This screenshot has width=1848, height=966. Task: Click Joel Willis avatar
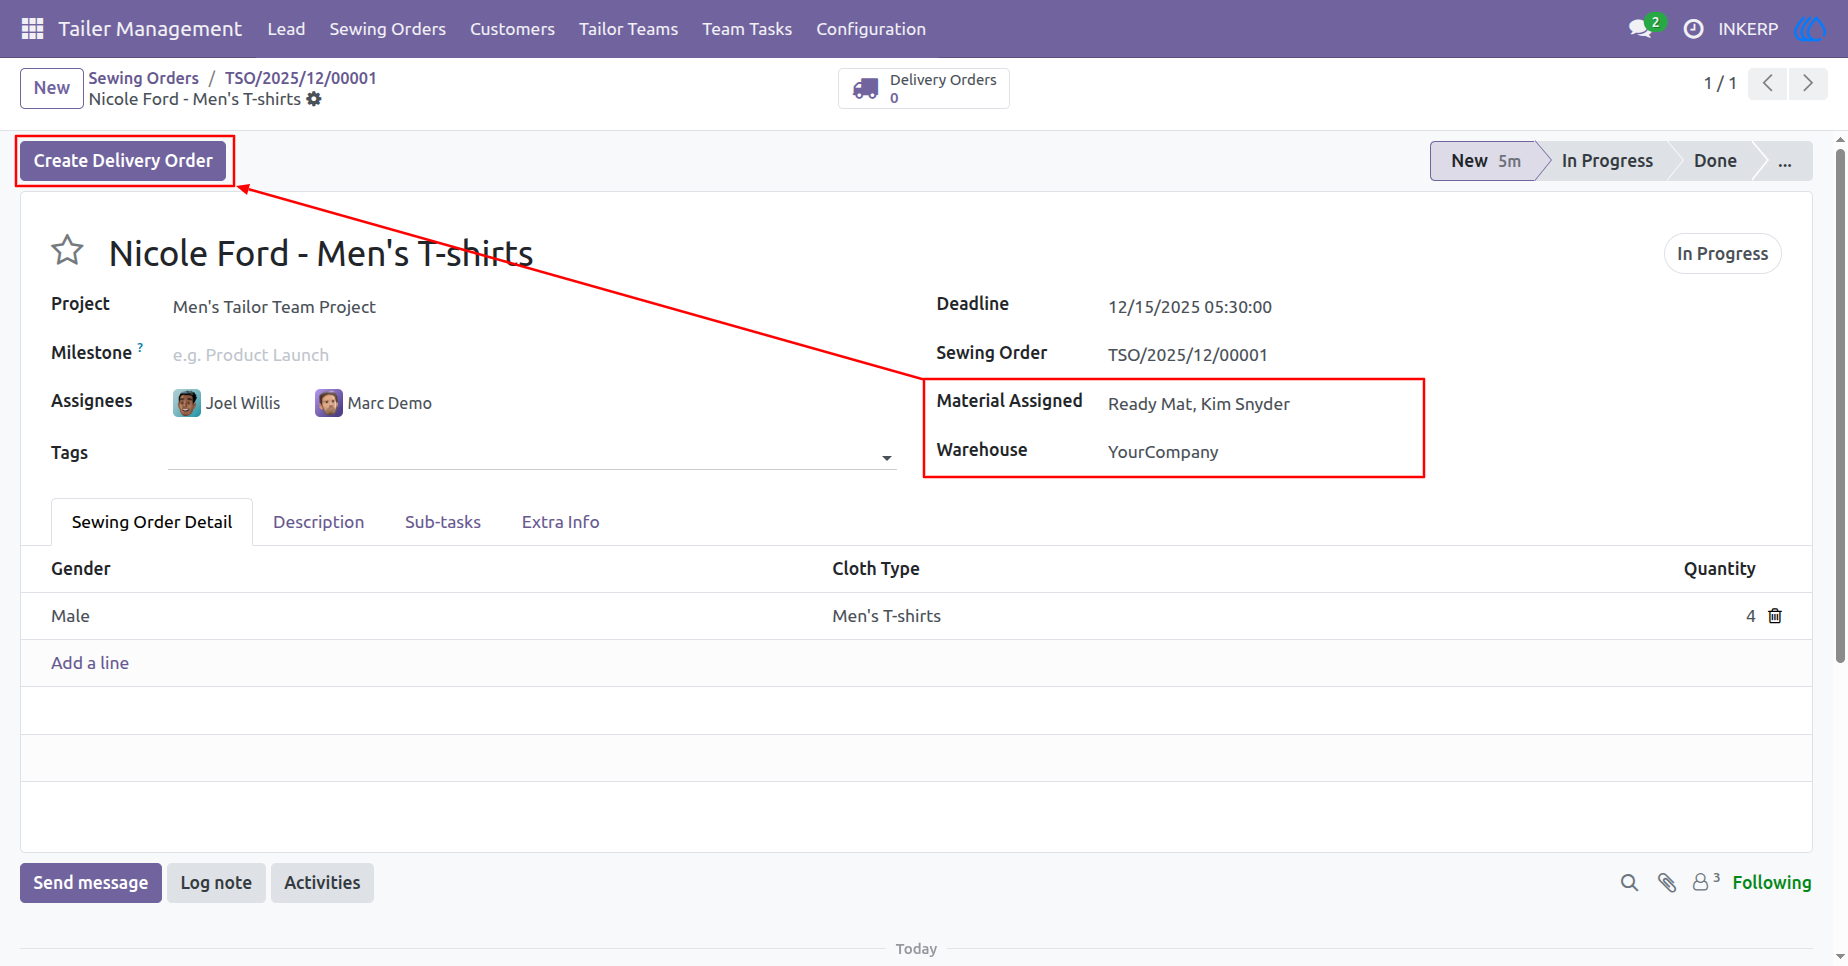(x=187, y=403)
